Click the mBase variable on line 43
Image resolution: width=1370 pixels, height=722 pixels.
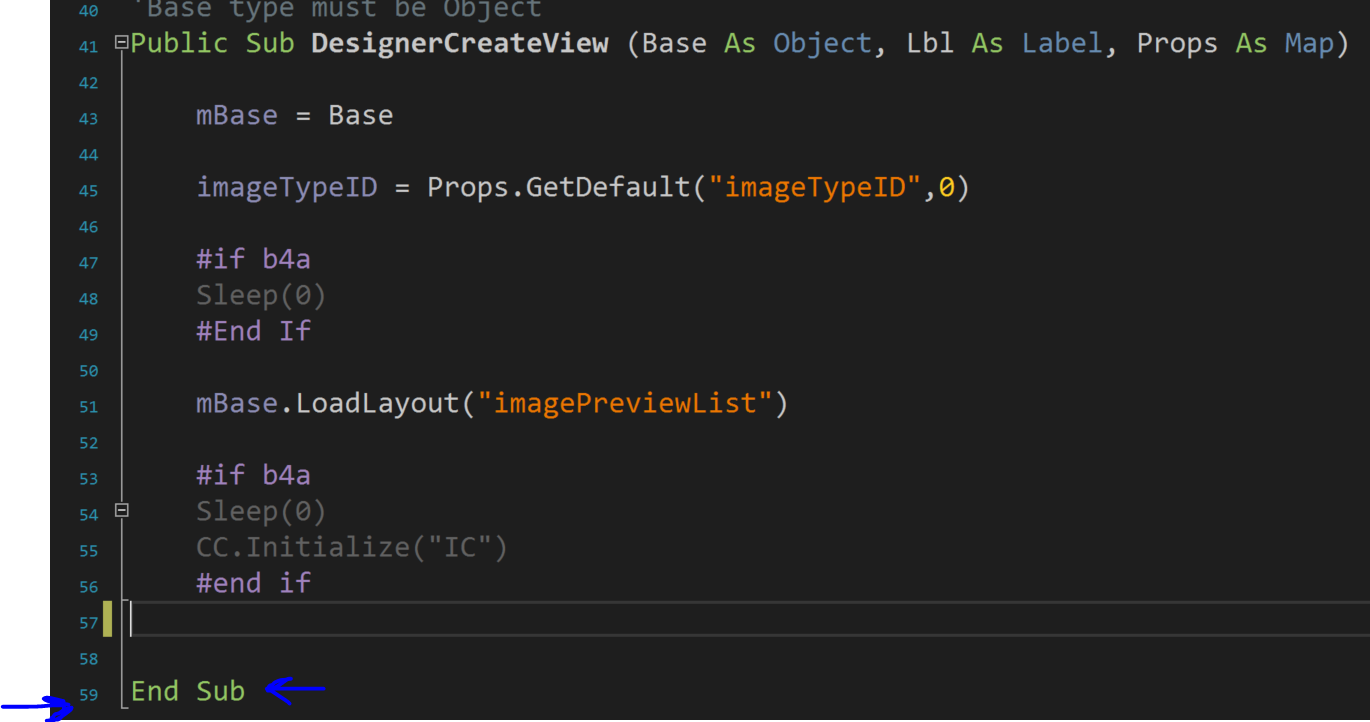pyautogui.click(x=236, y=115)
